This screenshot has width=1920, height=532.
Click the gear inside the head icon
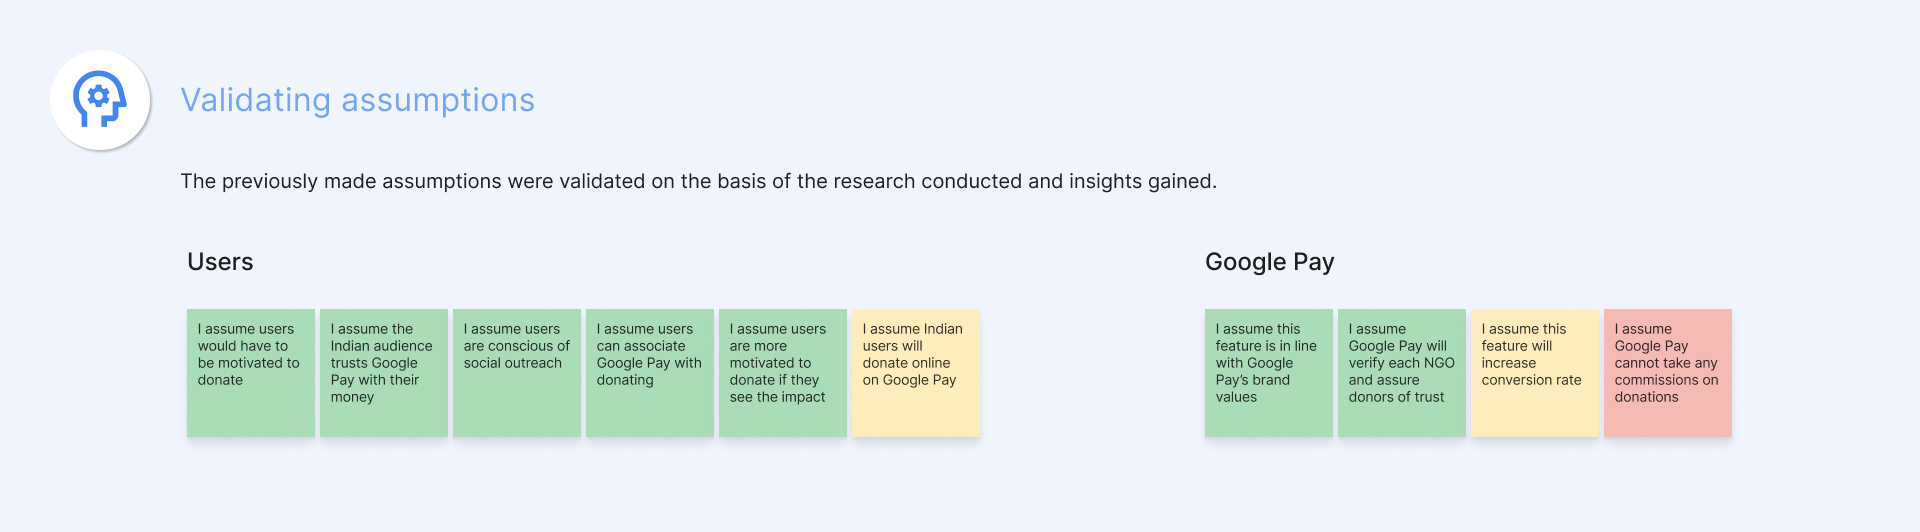point(98,96)
